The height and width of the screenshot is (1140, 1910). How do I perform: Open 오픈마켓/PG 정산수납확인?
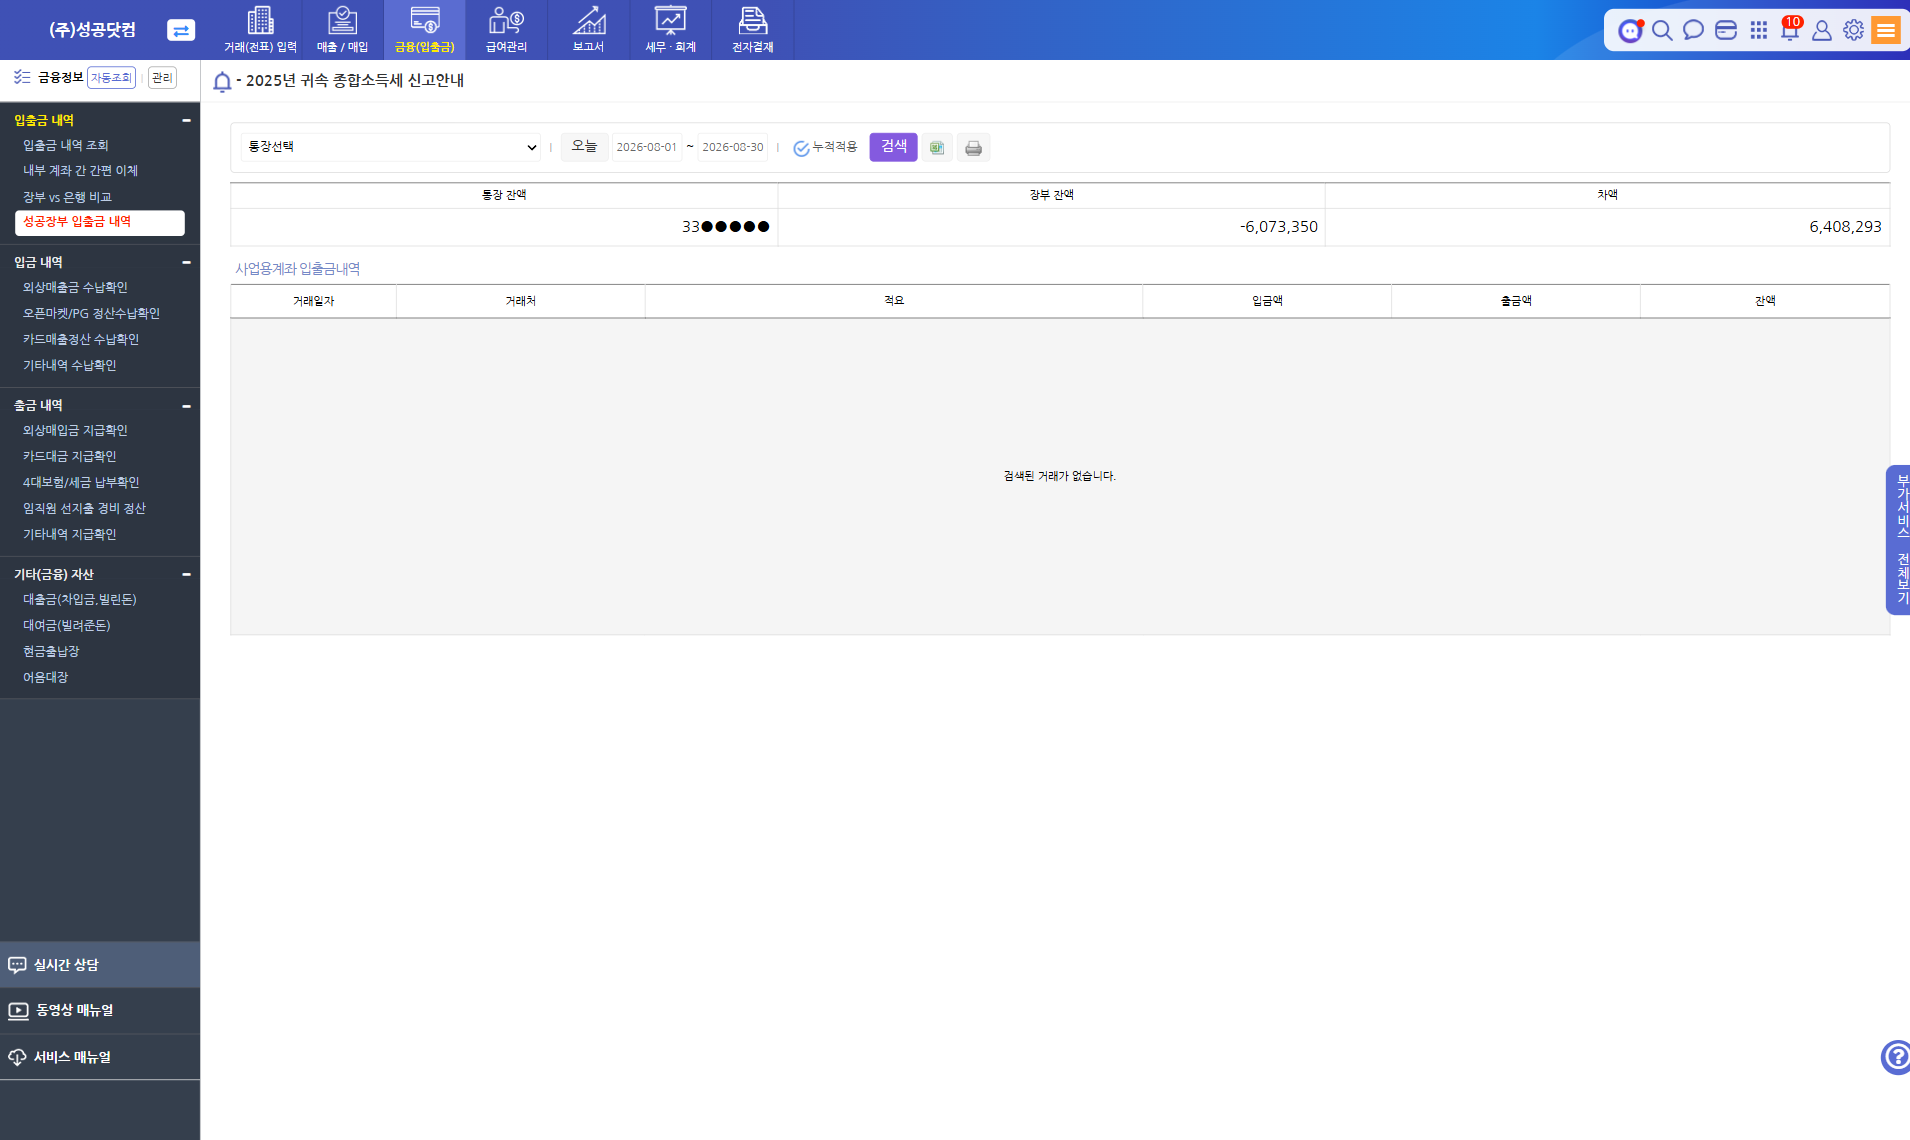91,313
